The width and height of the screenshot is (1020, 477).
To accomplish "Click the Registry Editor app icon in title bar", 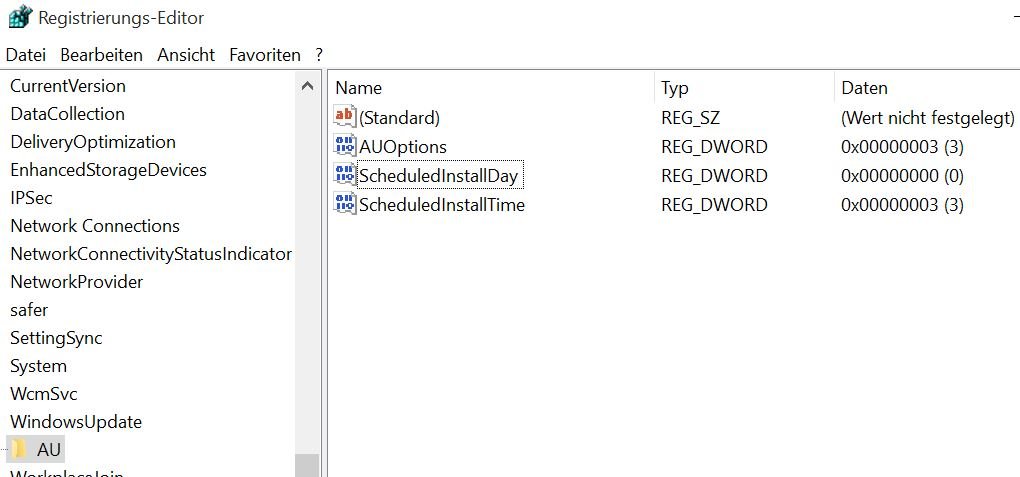I will coord(20,16).
